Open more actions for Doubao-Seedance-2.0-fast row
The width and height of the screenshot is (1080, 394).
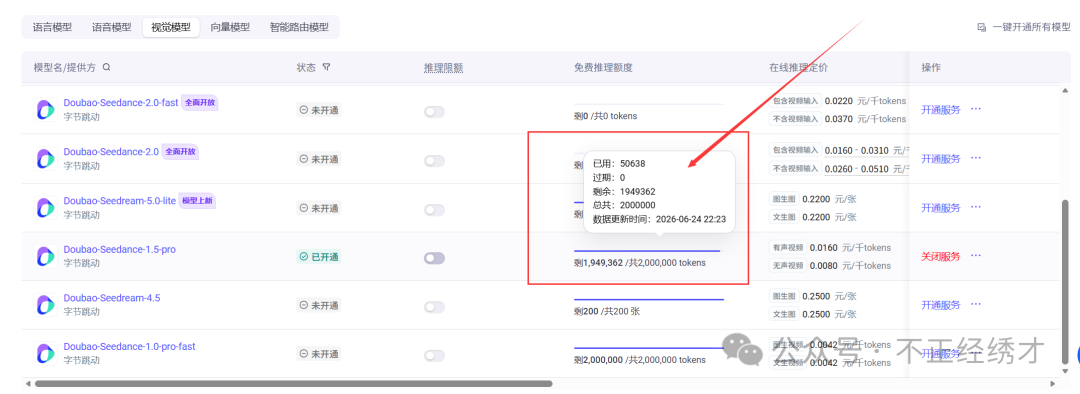(x=975, y=110)
